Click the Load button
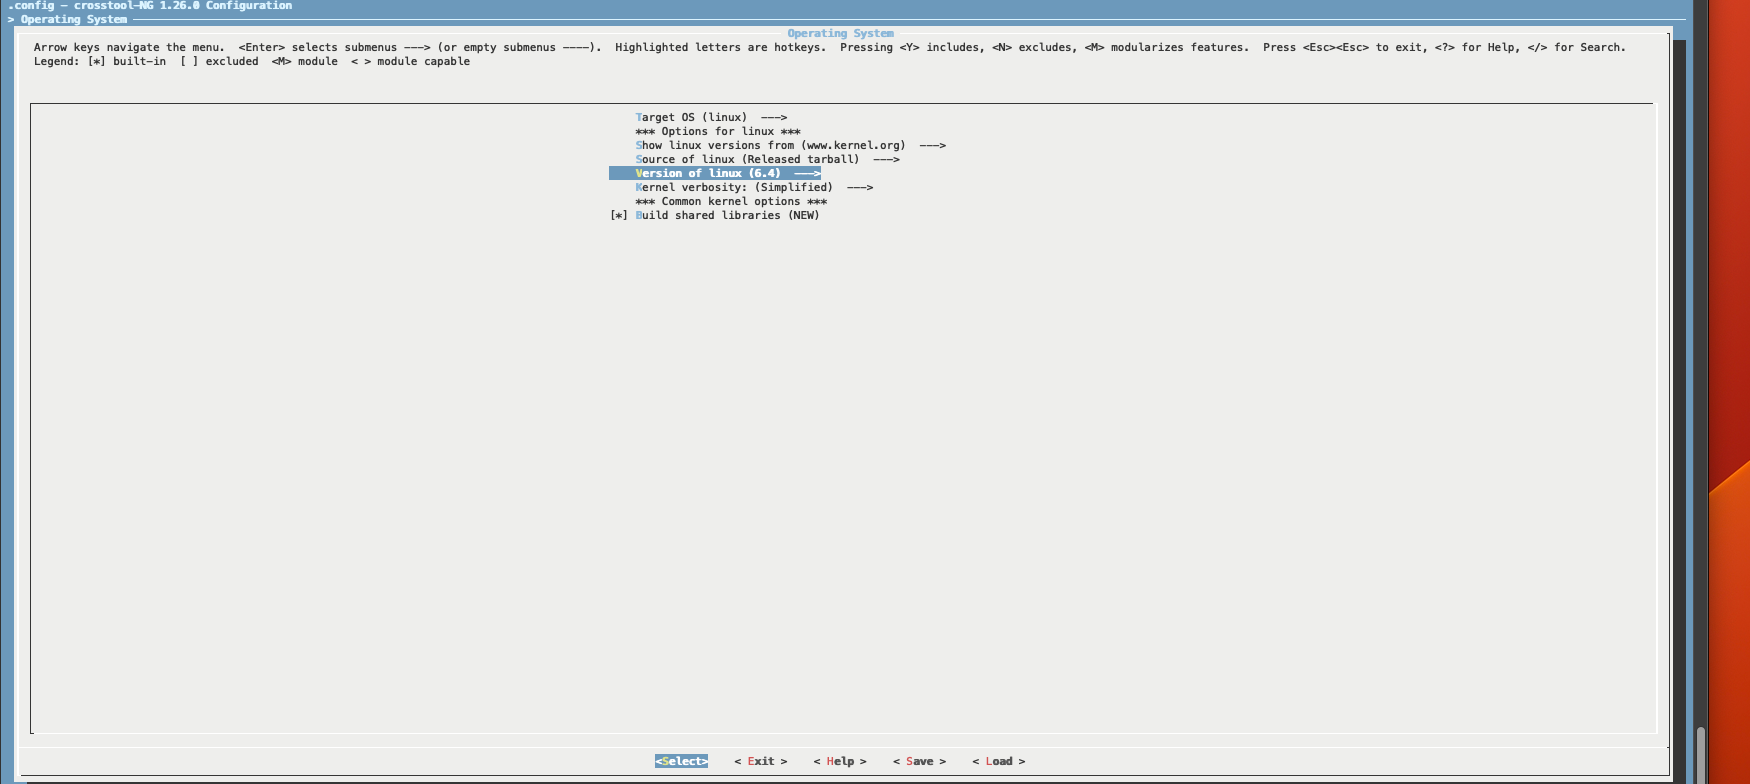 click(x=999, y=761)
